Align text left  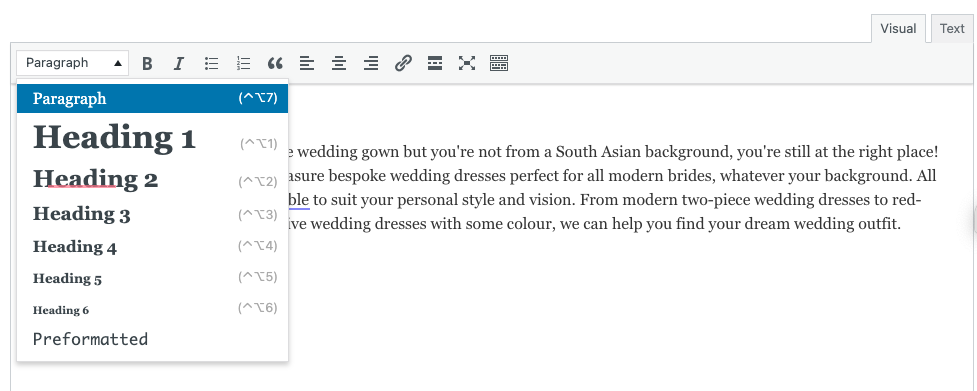[307, 63]
